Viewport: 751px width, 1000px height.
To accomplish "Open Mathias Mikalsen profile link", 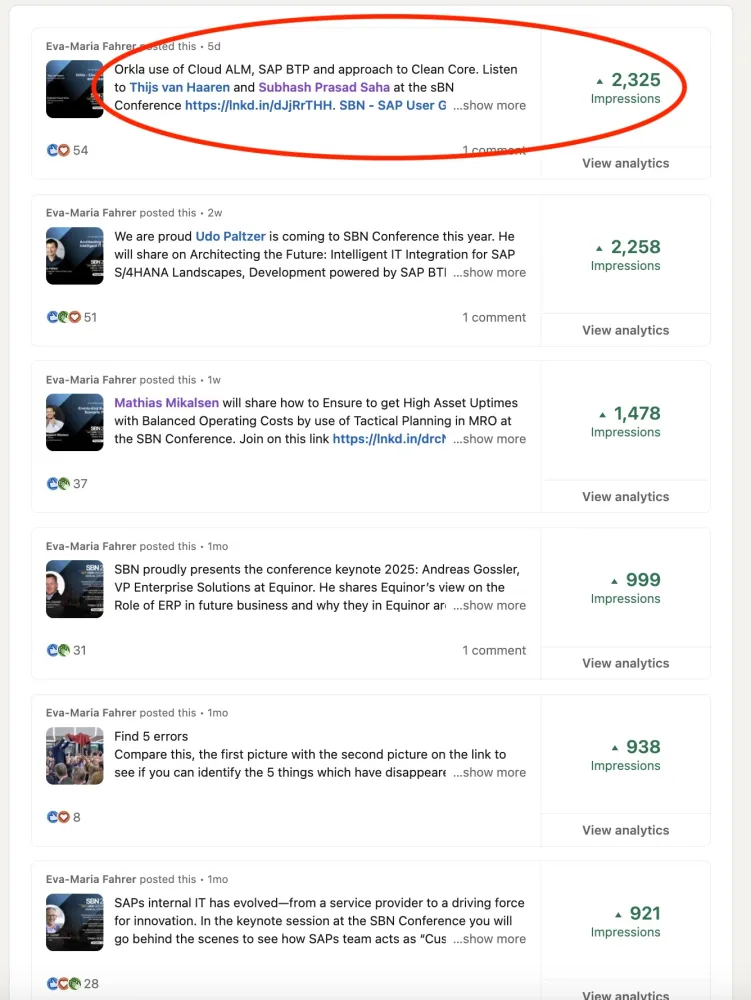I will 166,402.
